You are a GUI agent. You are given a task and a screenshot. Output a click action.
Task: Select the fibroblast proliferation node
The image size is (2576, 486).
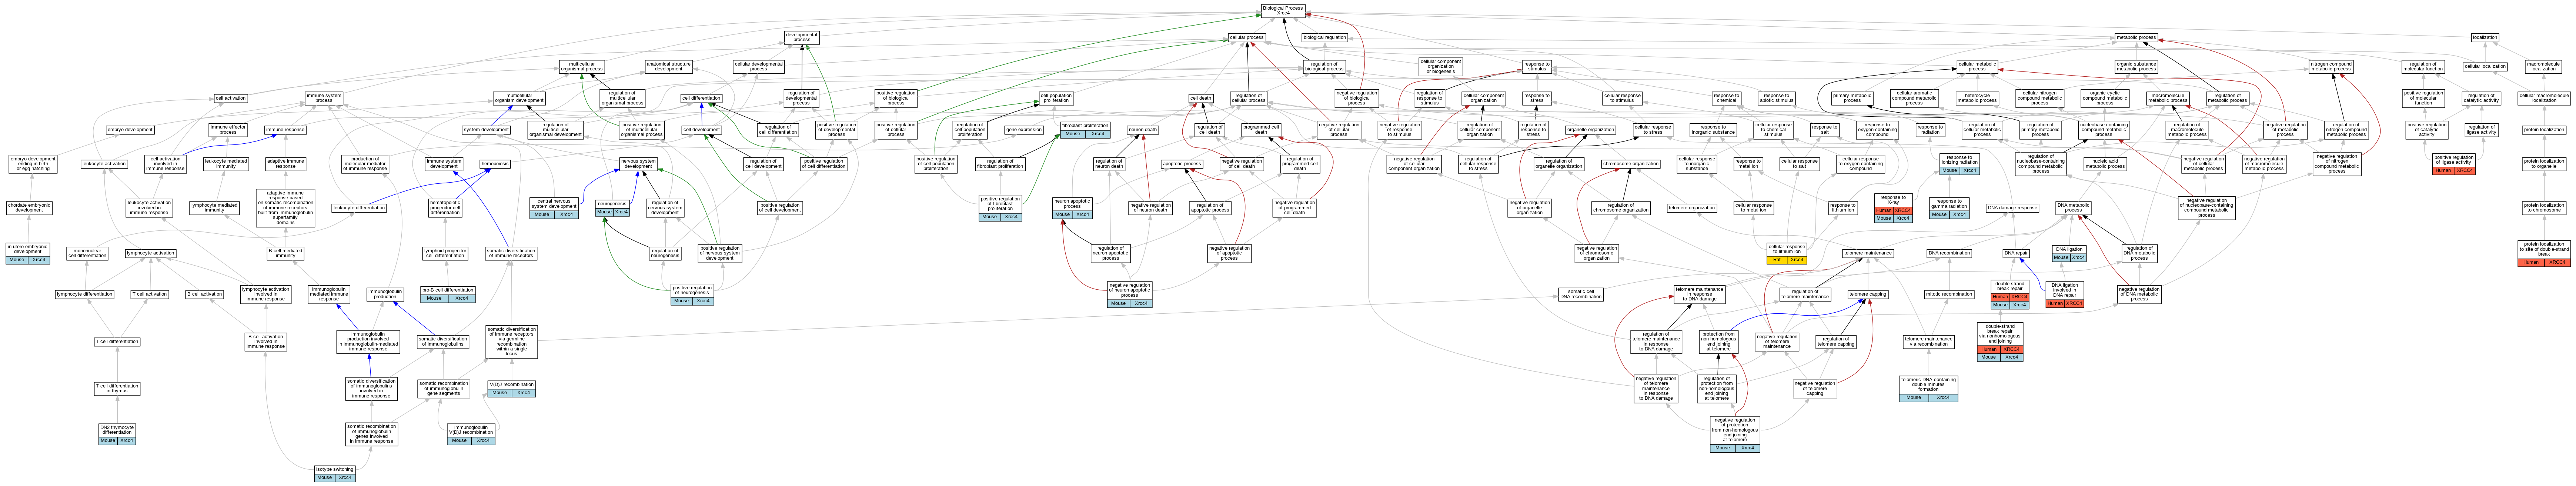(x=1085, y=130)
